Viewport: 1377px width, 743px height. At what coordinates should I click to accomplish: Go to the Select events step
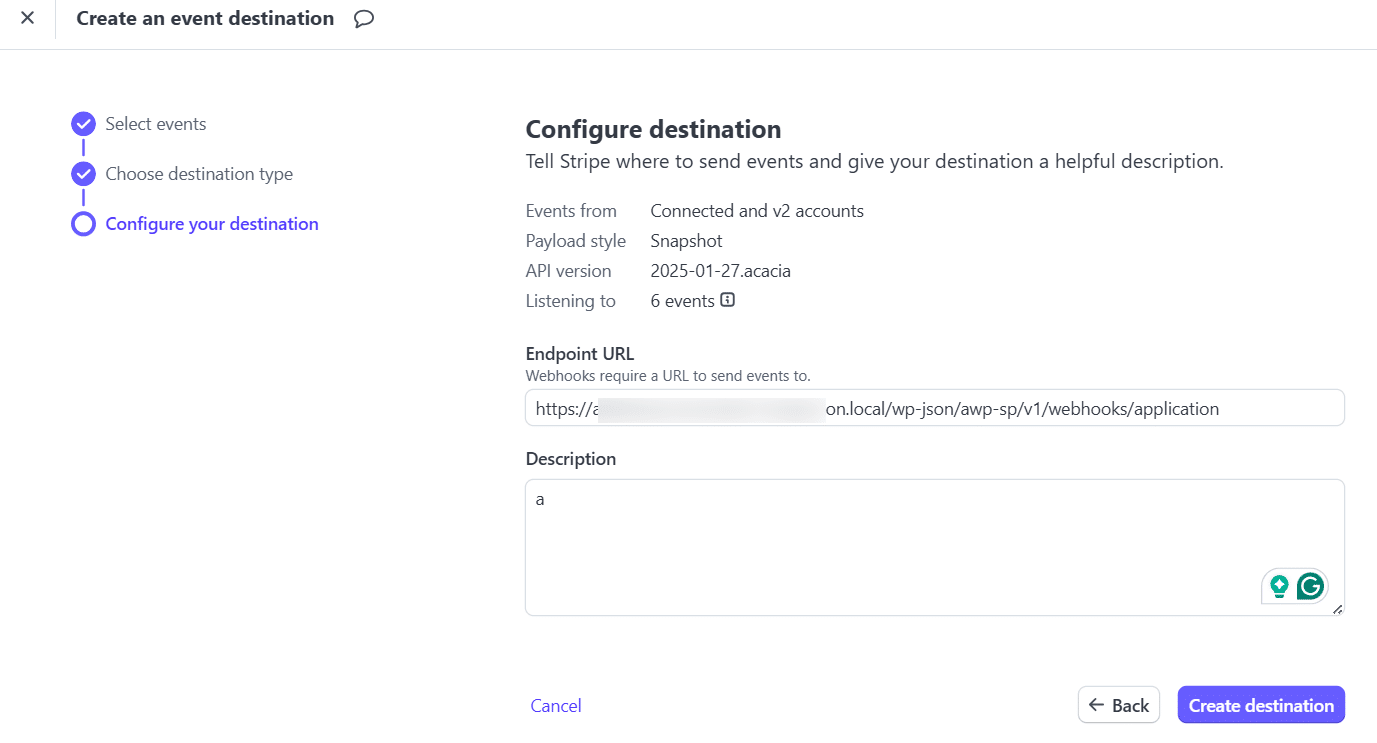click(156, 124)
